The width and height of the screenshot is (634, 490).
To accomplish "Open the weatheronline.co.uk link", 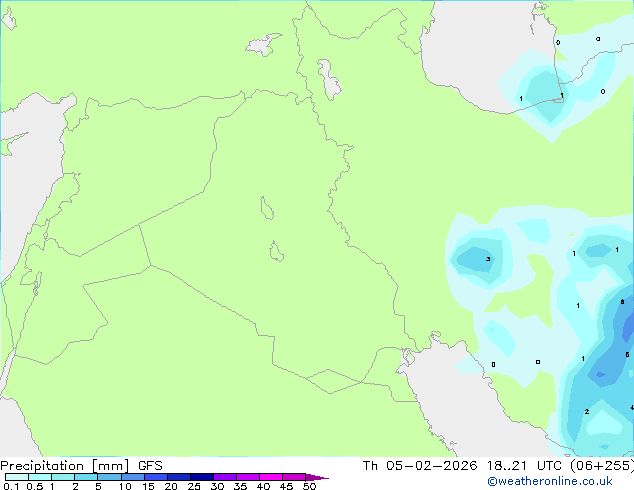I will point(550,481).
